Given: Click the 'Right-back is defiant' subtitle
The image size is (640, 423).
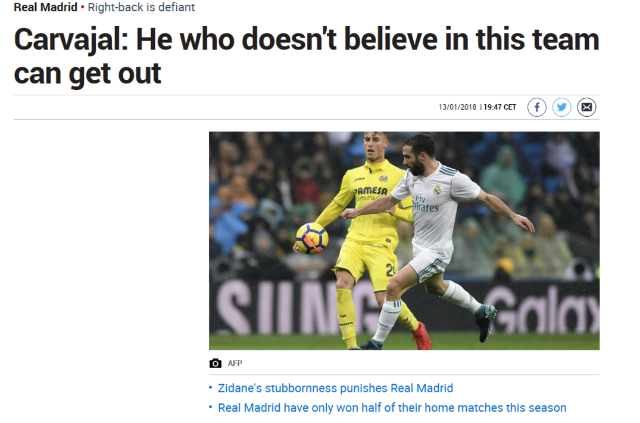Looking at the screenshot, I should coord(141,7).
